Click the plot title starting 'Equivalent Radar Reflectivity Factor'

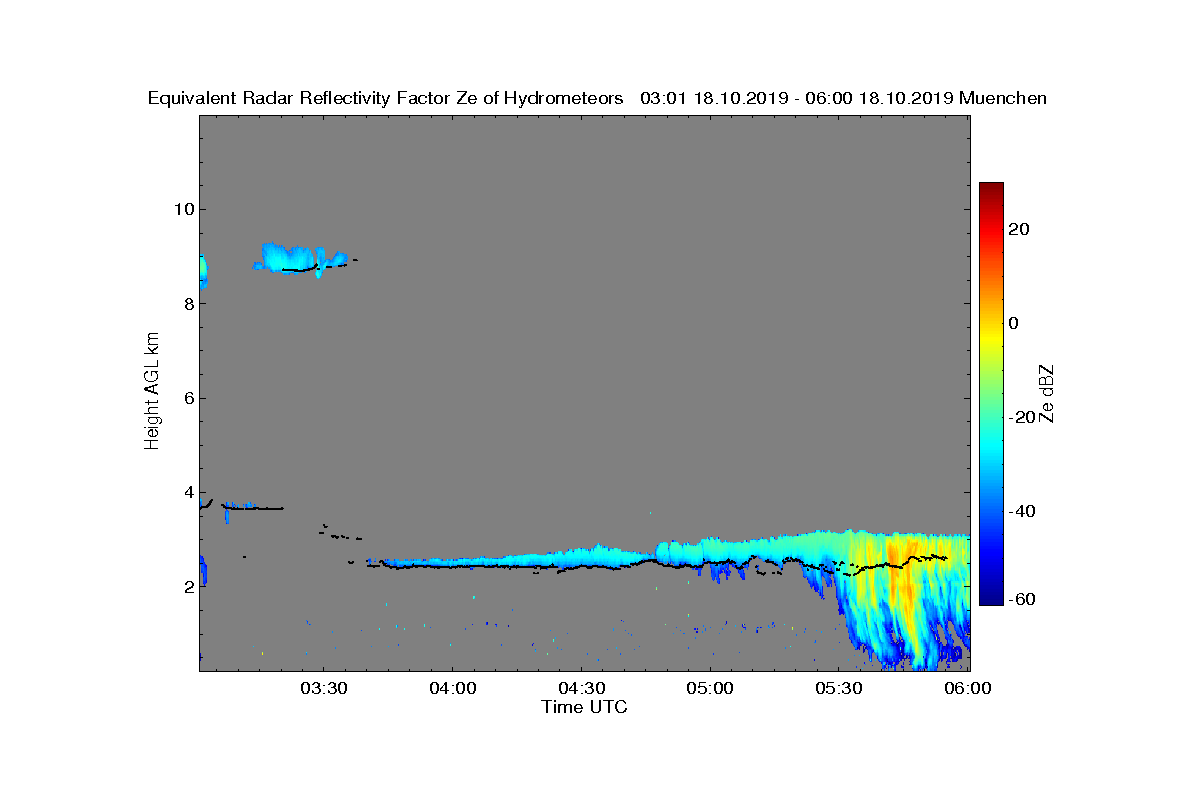(x=597, y=98)
